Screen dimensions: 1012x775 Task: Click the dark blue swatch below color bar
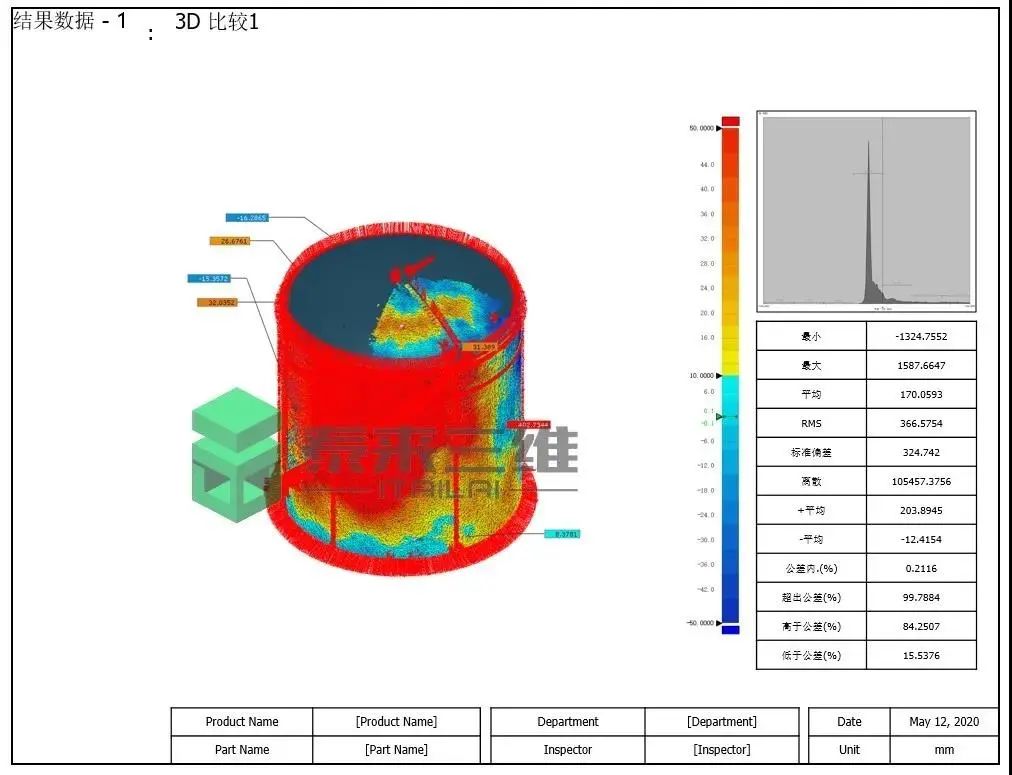731,630
